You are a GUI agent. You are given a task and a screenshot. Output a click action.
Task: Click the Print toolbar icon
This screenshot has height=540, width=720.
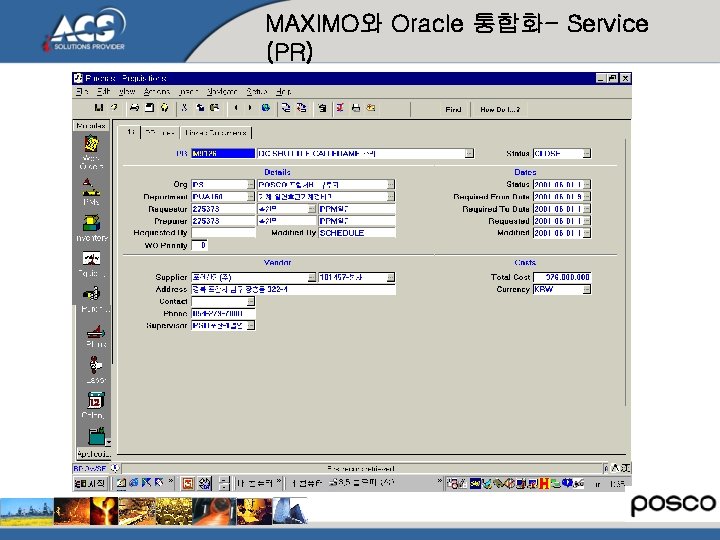(x=134, y=108)
